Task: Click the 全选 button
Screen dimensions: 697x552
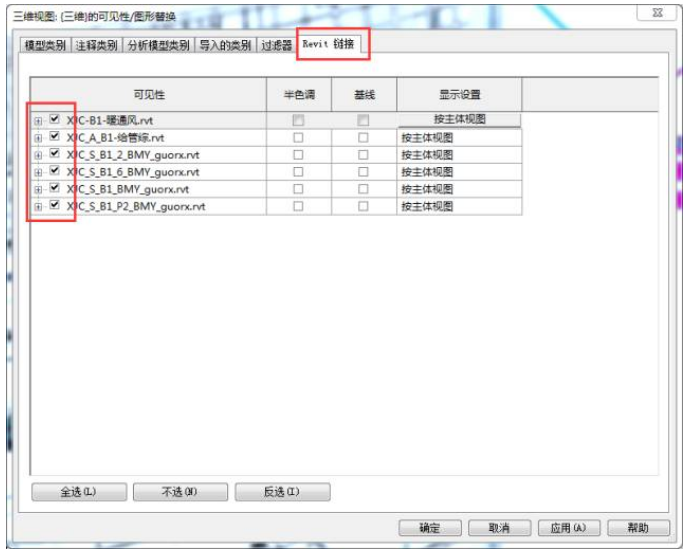Action: click(79, 492)
